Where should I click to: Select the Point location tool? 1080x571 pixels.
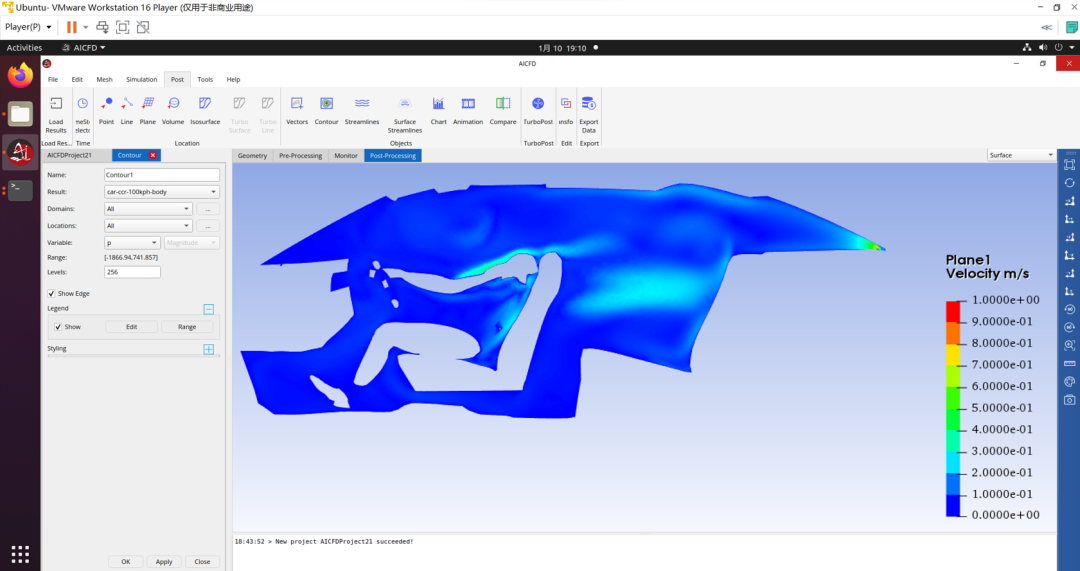point(106,104)
